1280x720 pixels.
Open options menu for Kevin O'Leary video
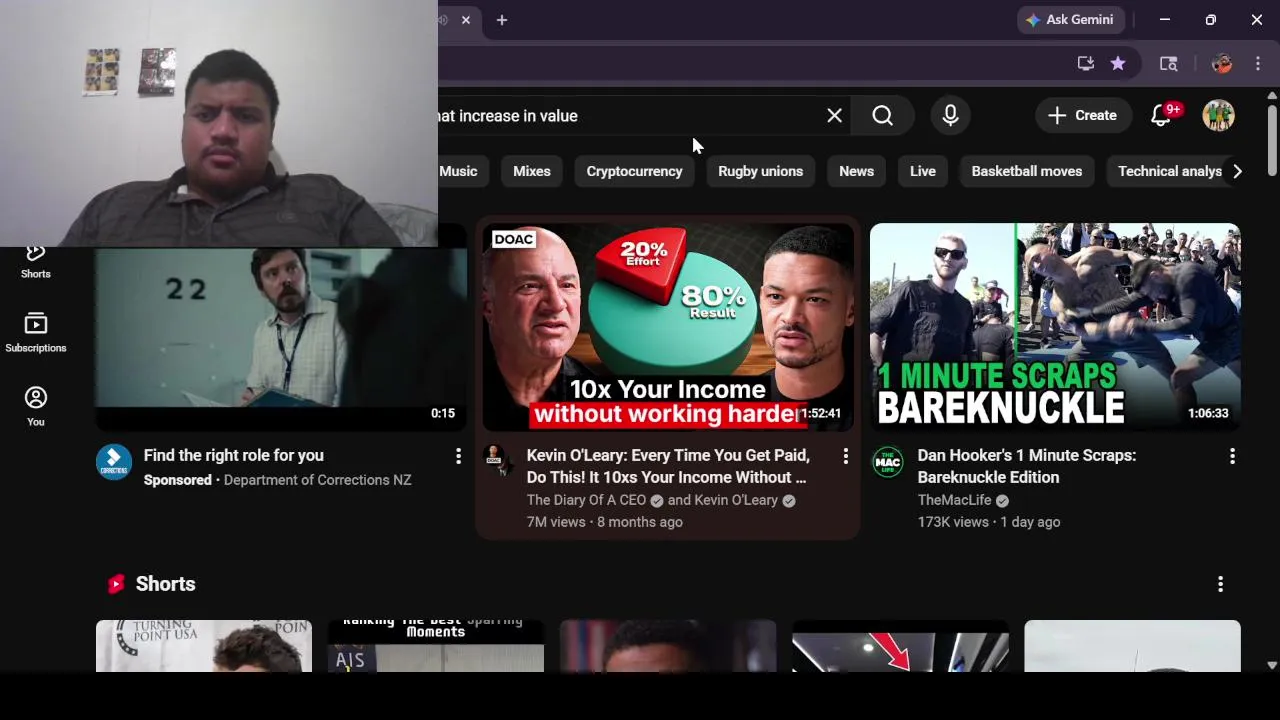pos(845,456)
